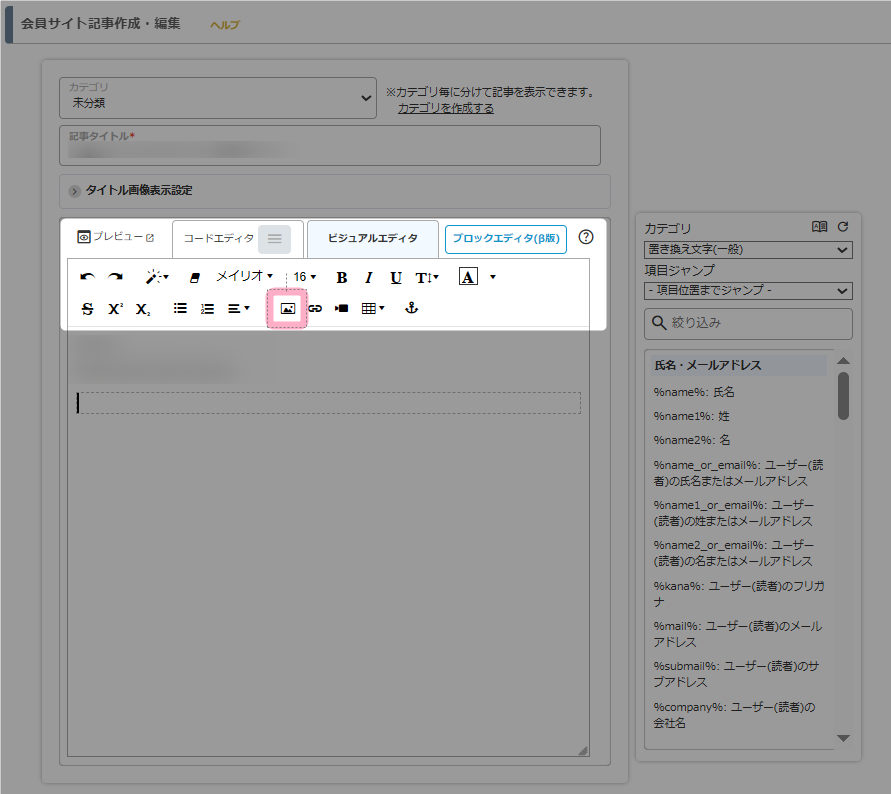Click the ブロックエディタ(β版) button
The width and height of the screenshot is (891, 794).
point(505,238)
